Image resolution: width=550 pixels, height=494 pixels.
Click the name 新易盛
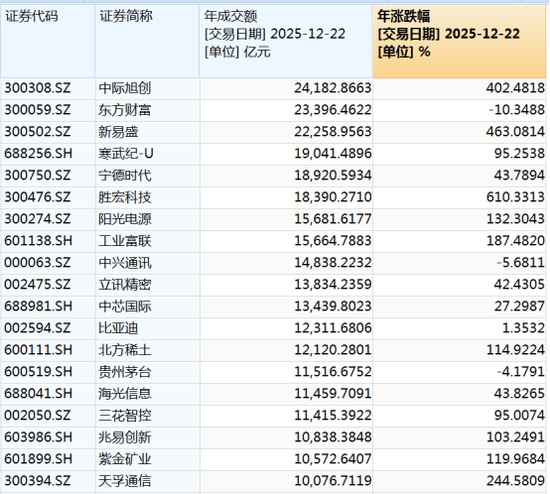[x=118, y=132]
